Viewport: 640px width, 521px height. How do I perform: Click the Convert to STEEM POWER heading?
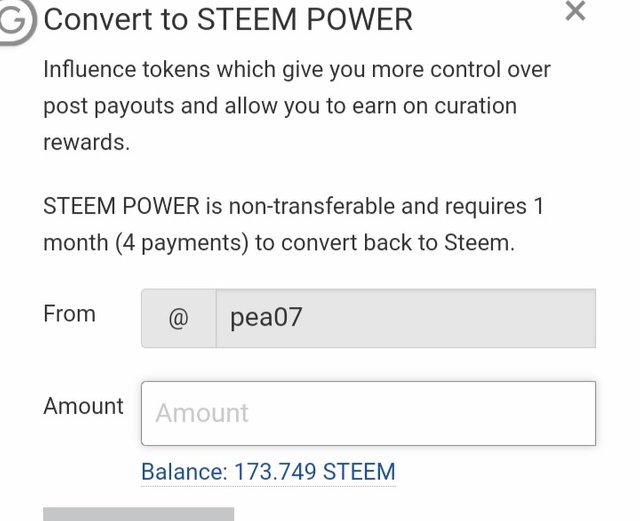tap(228, 20)
